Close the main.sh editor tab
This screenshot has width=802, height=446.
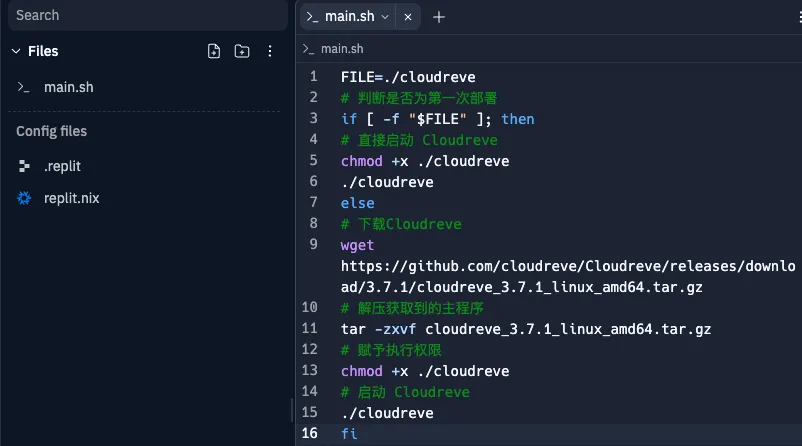tap(406, 17)
